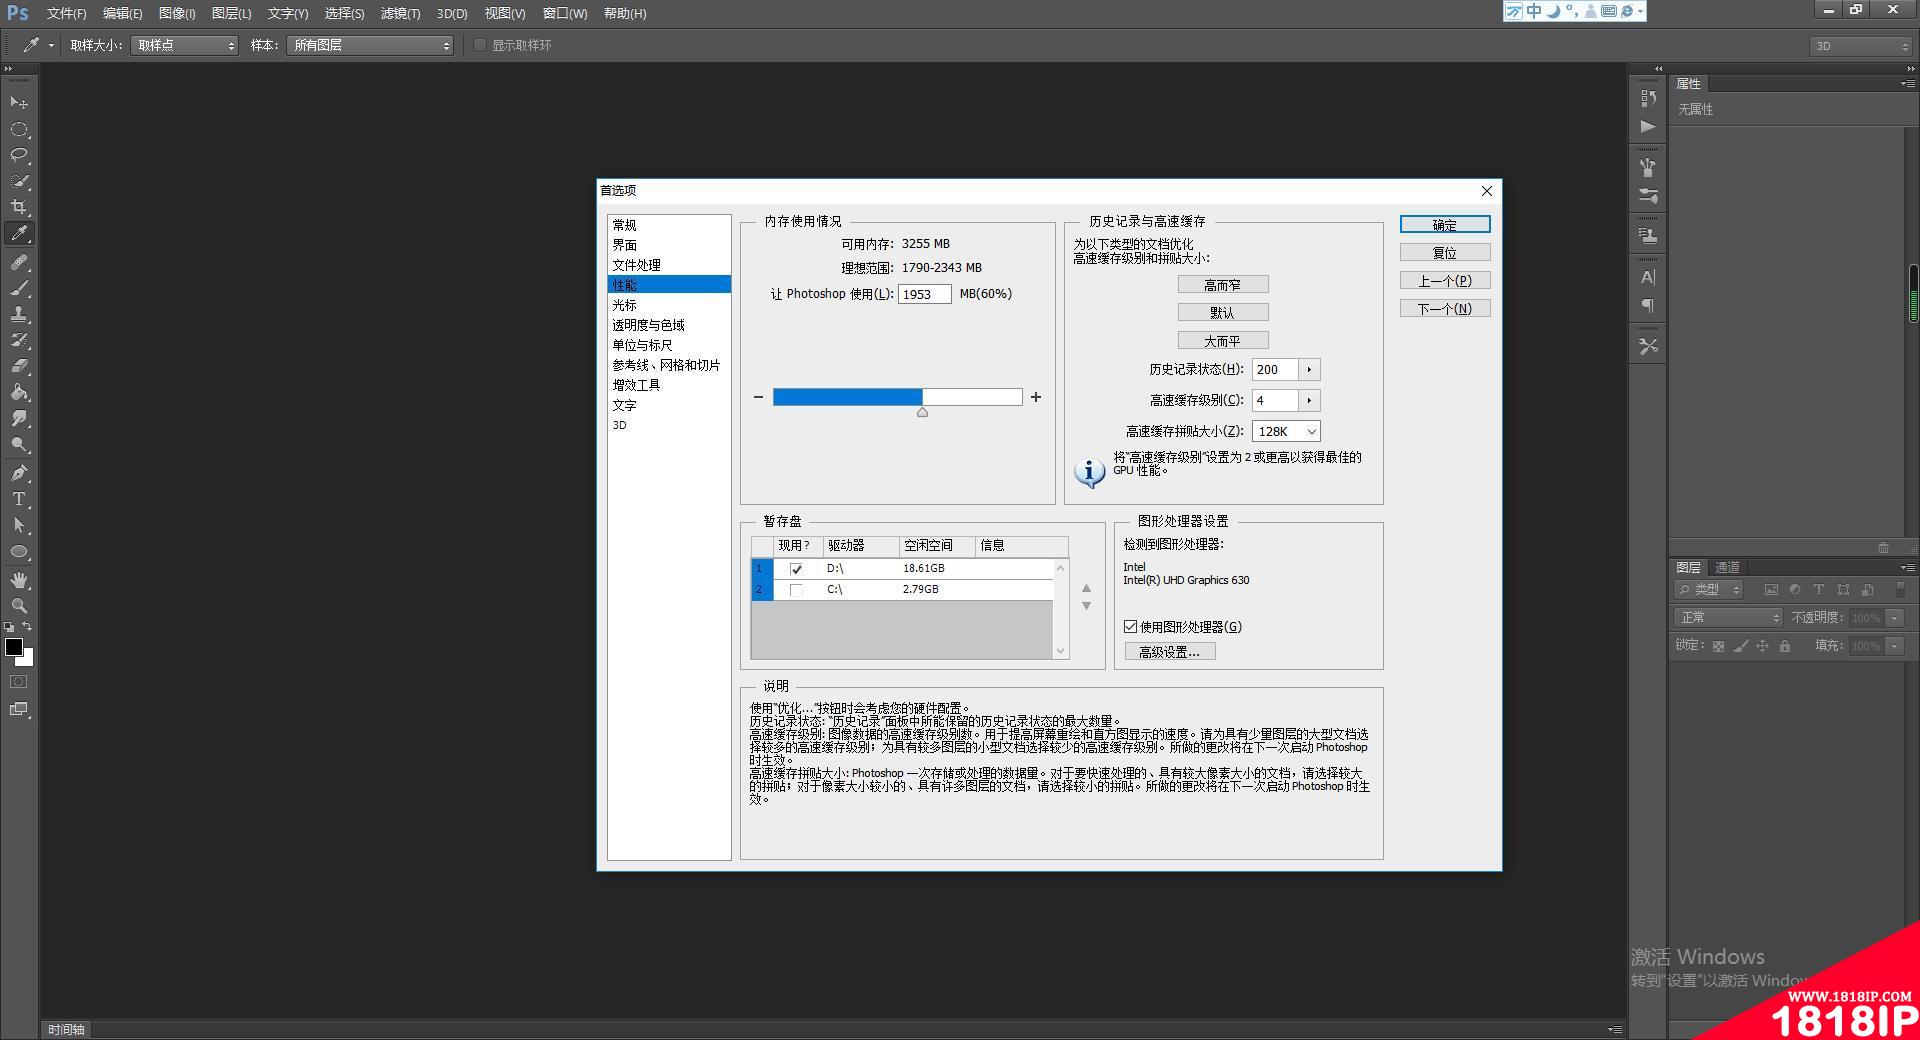Image resolution: width=1920 pixels, height=1040 pixels.
Task: Select the Elliptical Marquee tool
Action: point(19,129)
